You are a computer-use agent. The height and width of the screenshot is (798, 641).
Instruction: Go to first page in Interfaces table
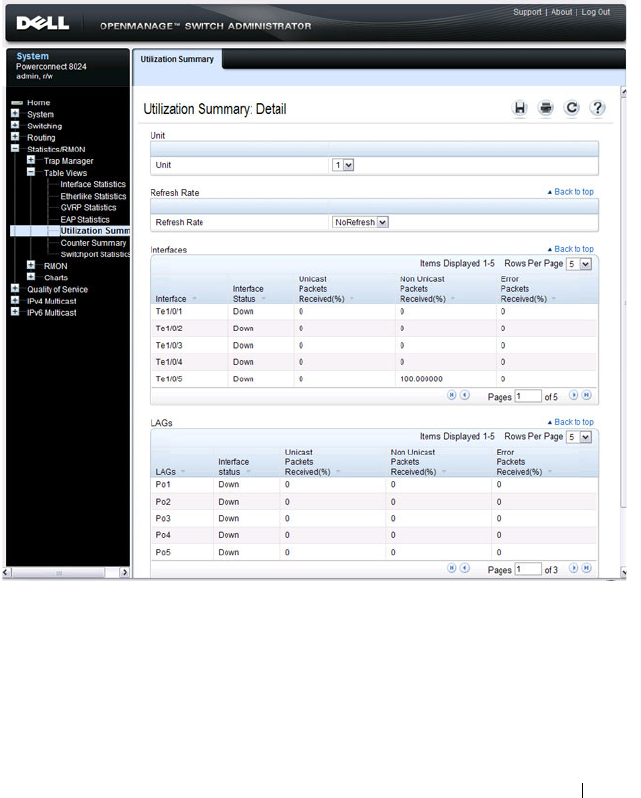(x=451, y=395)
